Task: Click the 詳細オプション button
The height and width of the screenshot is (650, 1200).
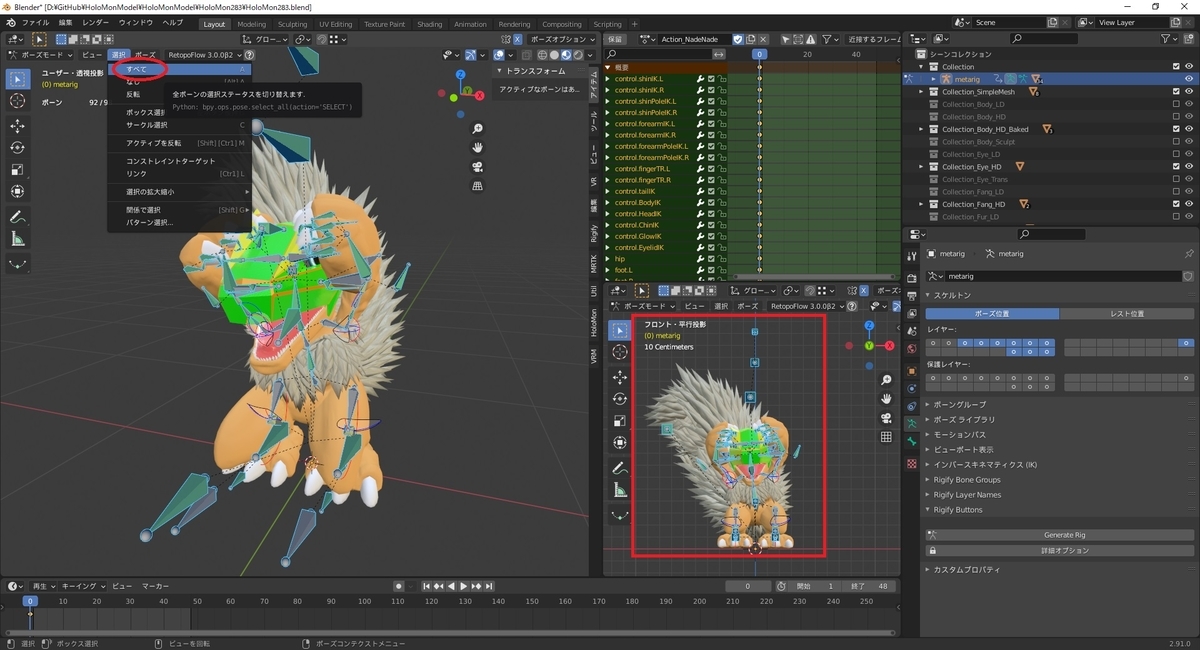Action: [x=1058, y=550]
